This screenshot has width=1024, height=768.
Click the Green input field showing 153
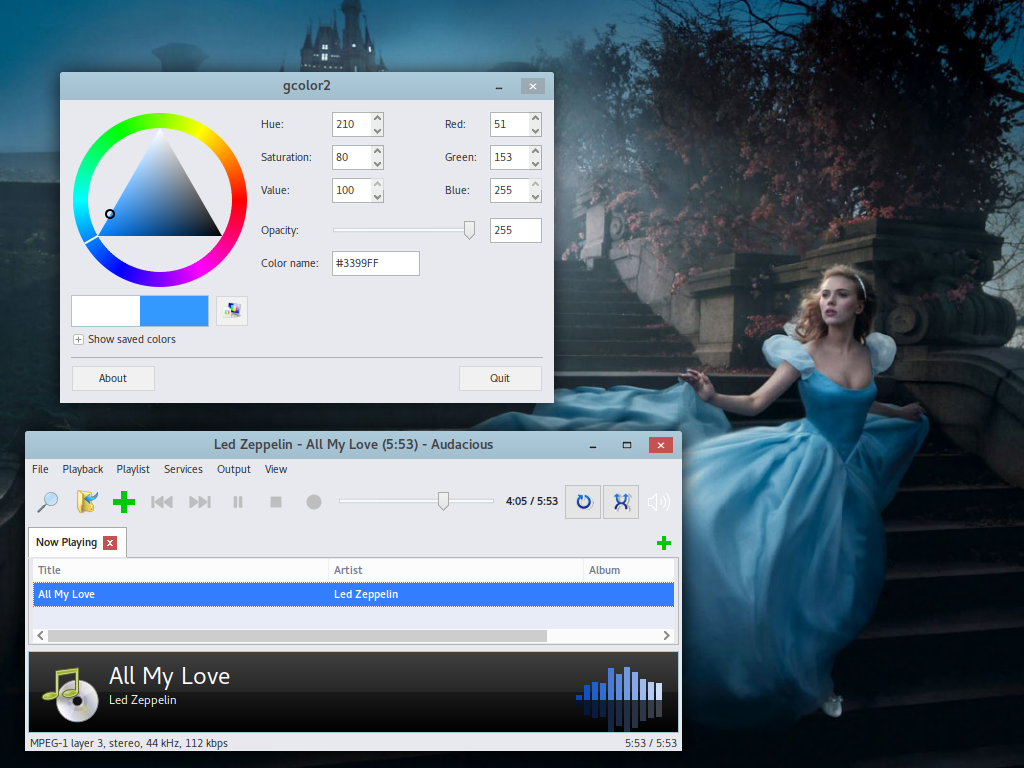[510, 157]
